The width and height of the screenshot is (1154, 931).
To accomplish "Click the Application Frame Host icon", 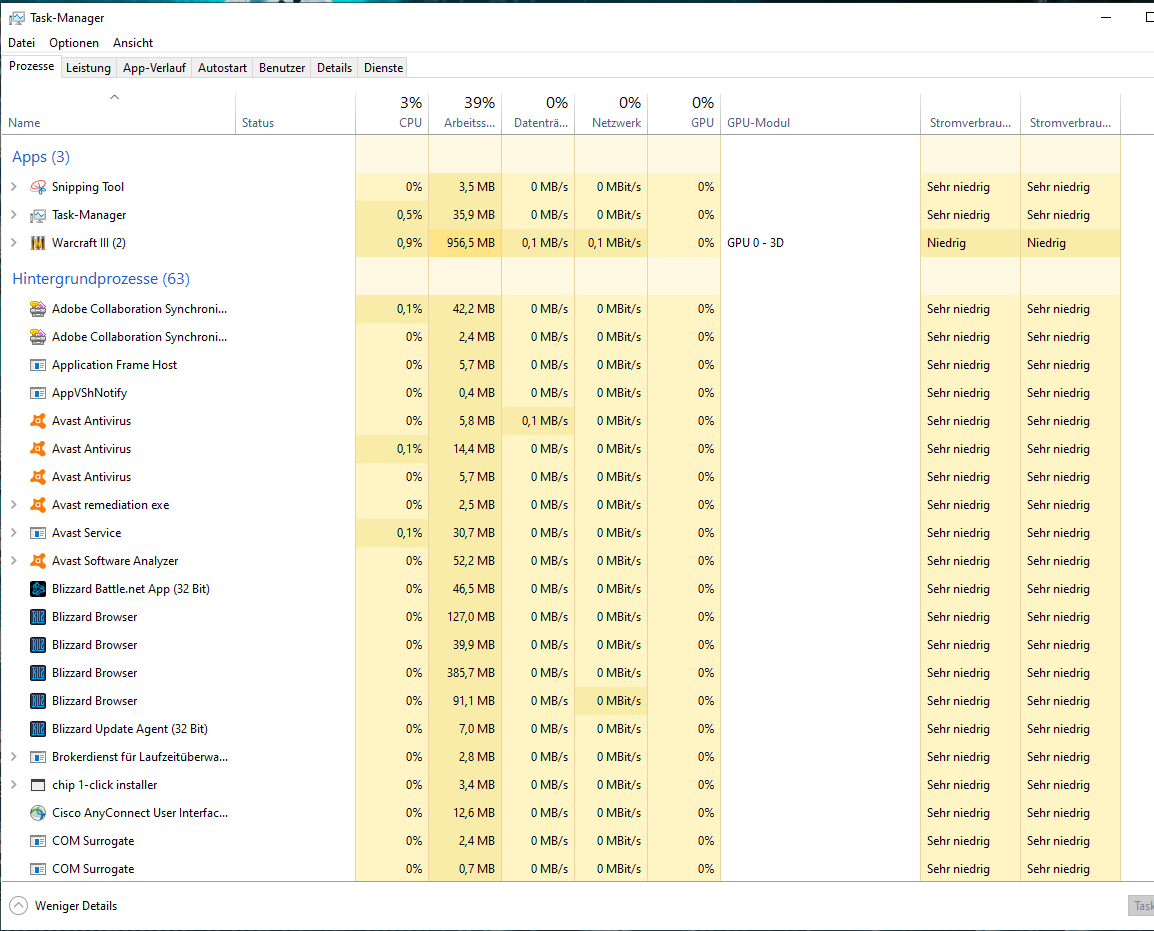I will coord(38,365).
